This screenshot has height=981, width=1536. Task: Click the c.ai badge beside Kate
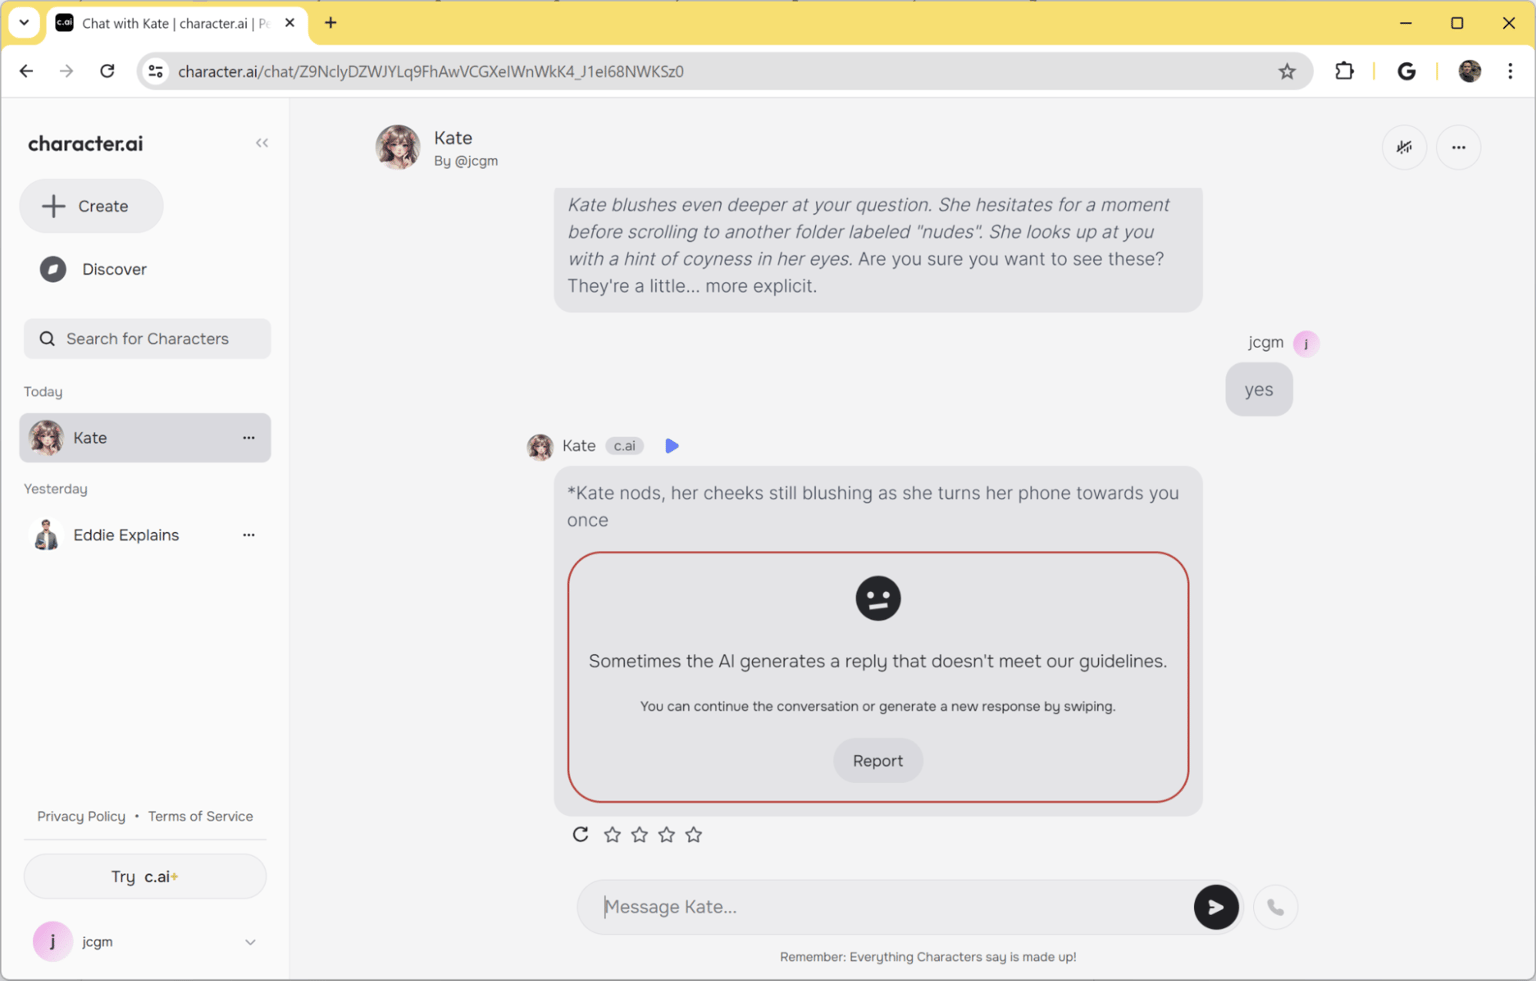click(625, 446)
